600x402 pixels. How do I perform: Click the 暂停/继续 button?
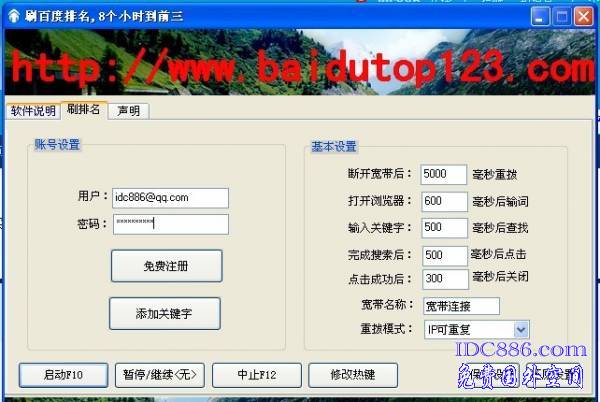(x=160, y=375)
